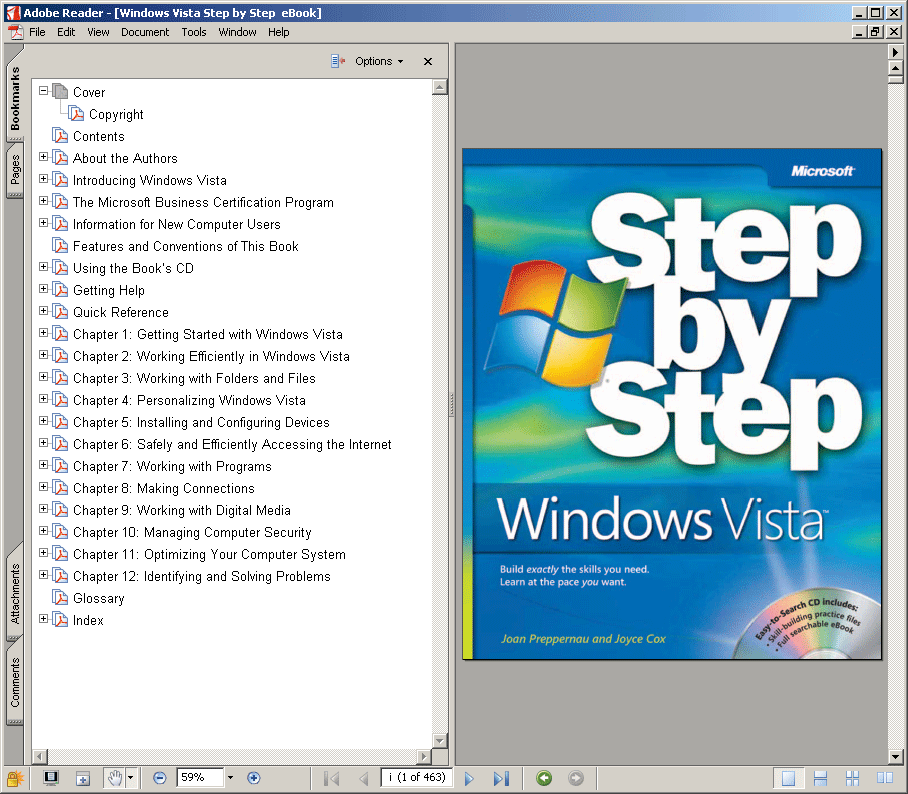Click the bookmarks panel scroll up arrow
This screenshot has height=794, width=908.
(x=440, y=87)
